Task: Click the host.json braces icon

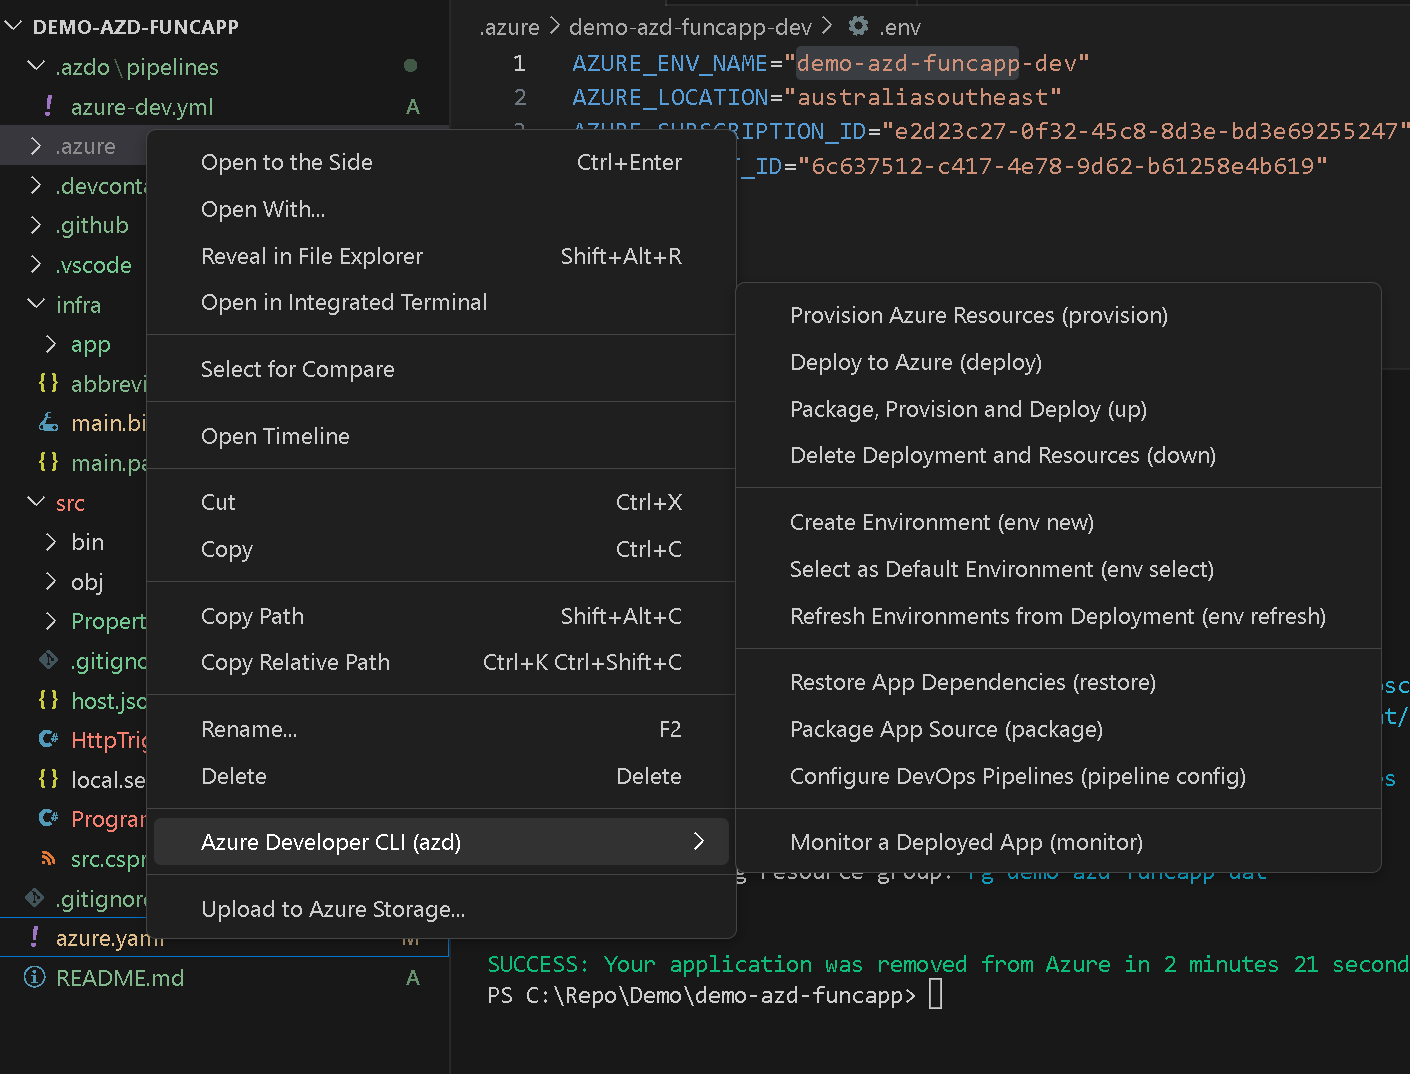Action: click(48, 700)
